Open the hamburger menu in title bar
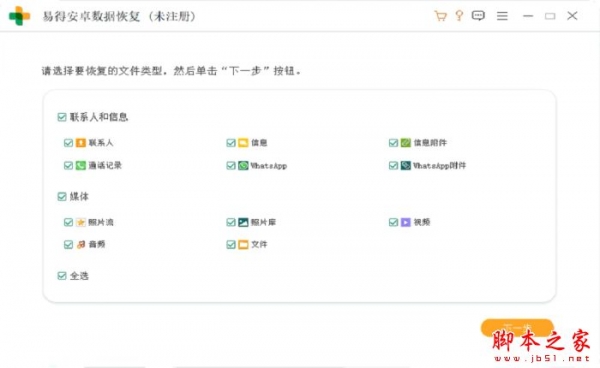600x368 pixels. pyautogui.click(x=502, y=16)
